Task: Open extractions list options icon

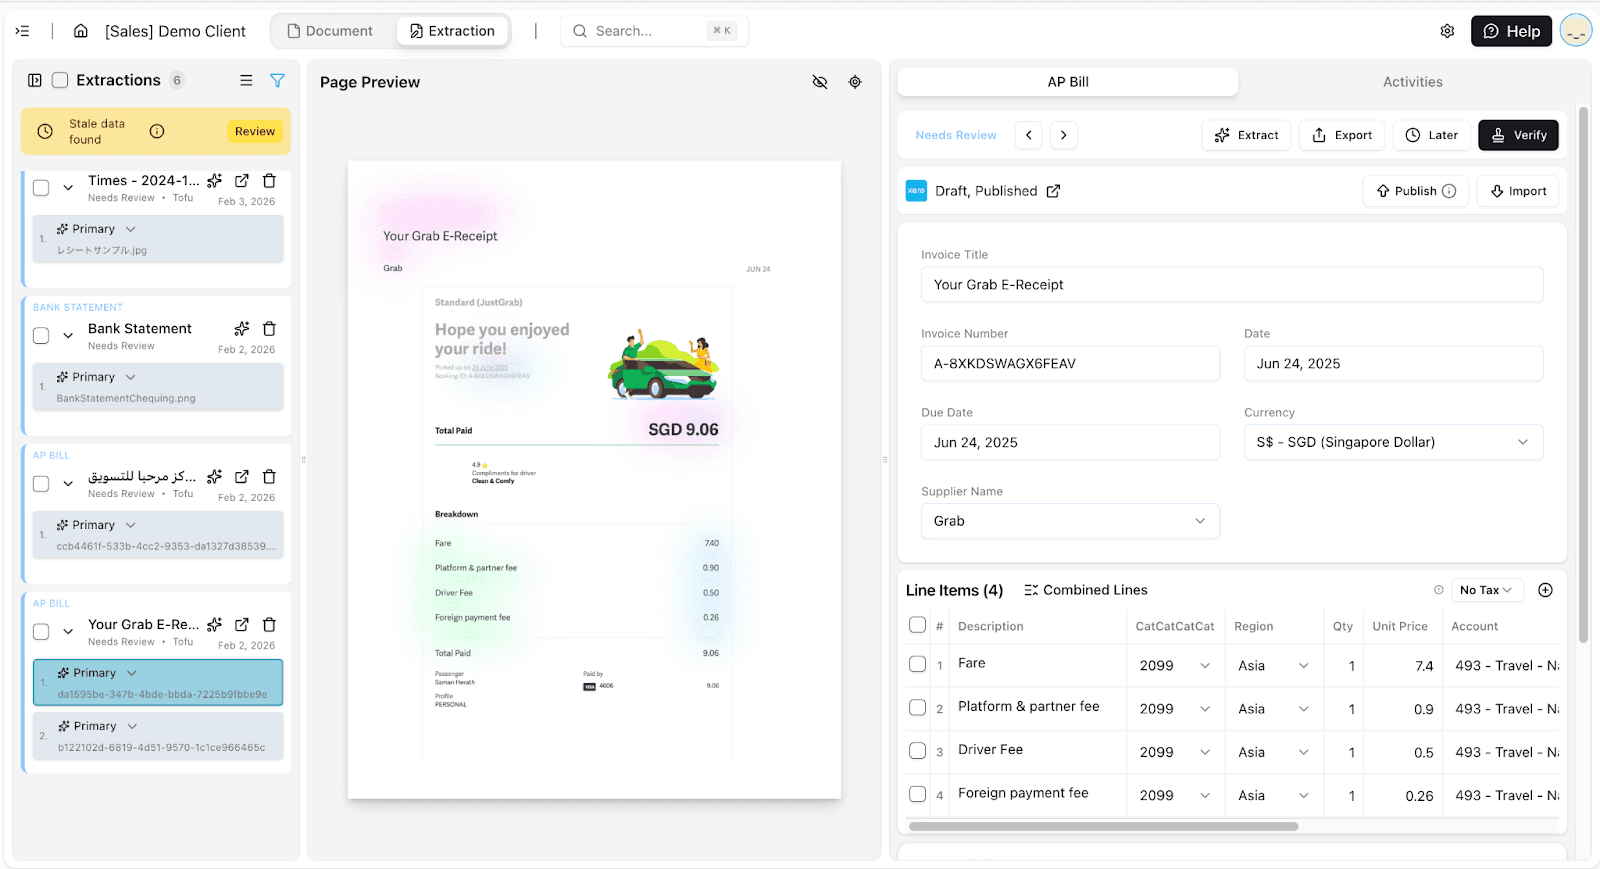Action: [246, 80]
